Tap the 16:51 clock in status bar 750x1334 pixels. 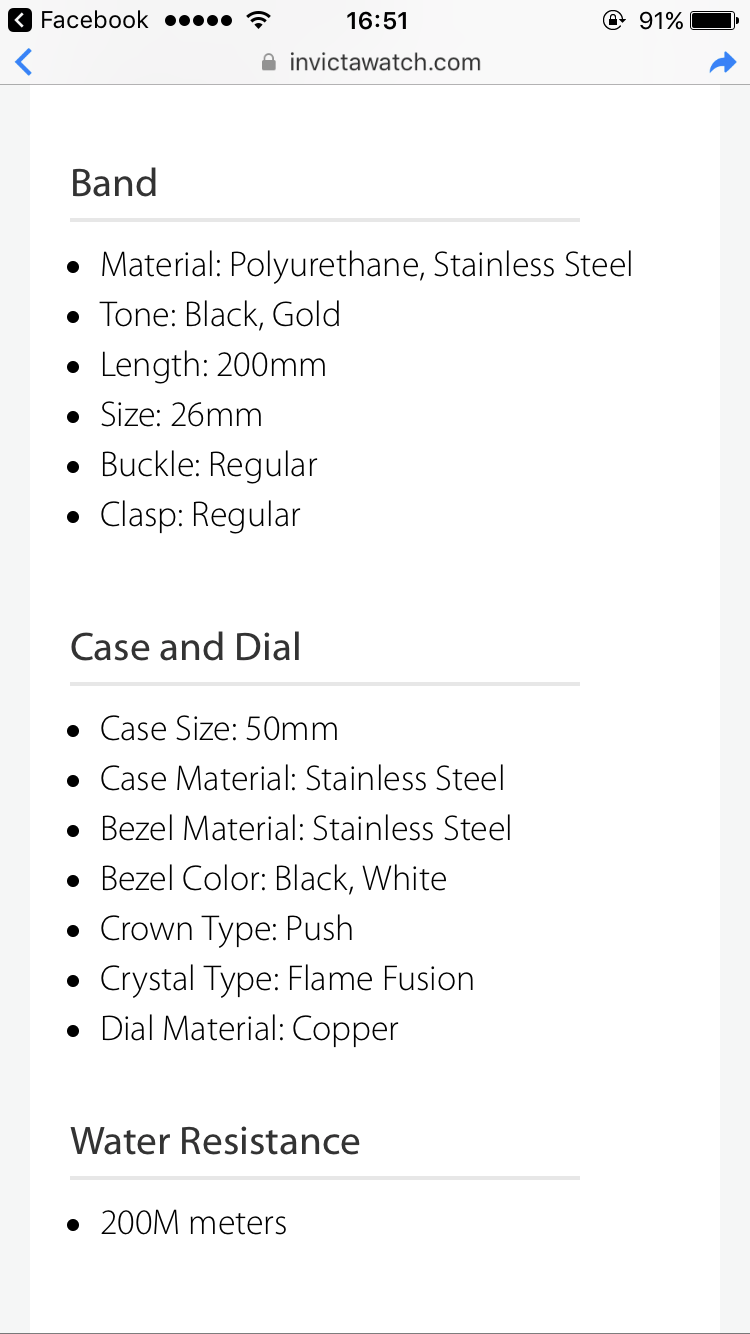pyautogui.click(x=376, y=20)
